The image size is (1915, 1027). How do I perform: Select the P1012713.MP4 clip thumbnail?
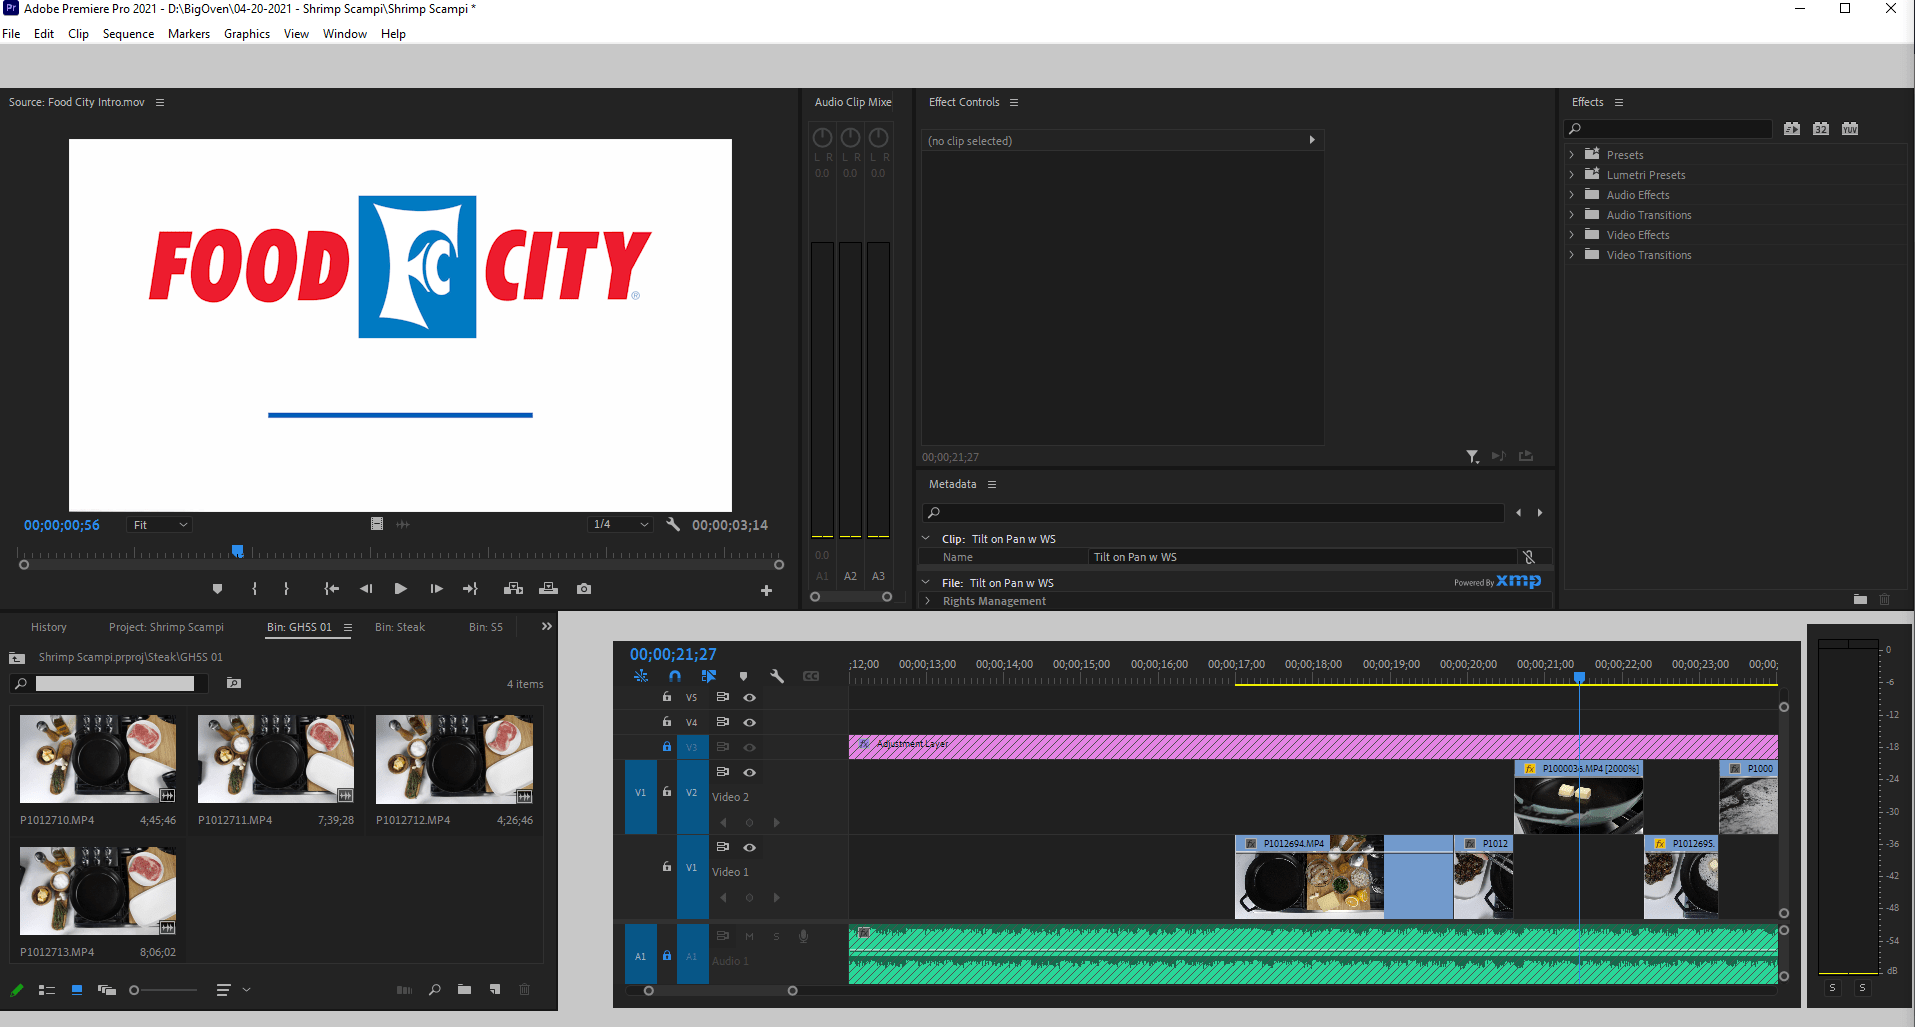96,889
